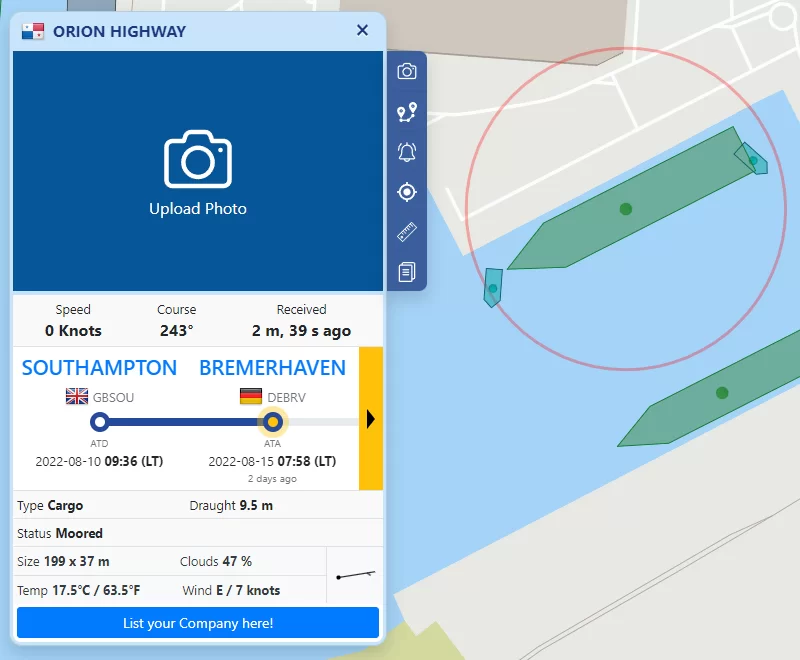Click the Upload Photo camera icon

(198, 160)
